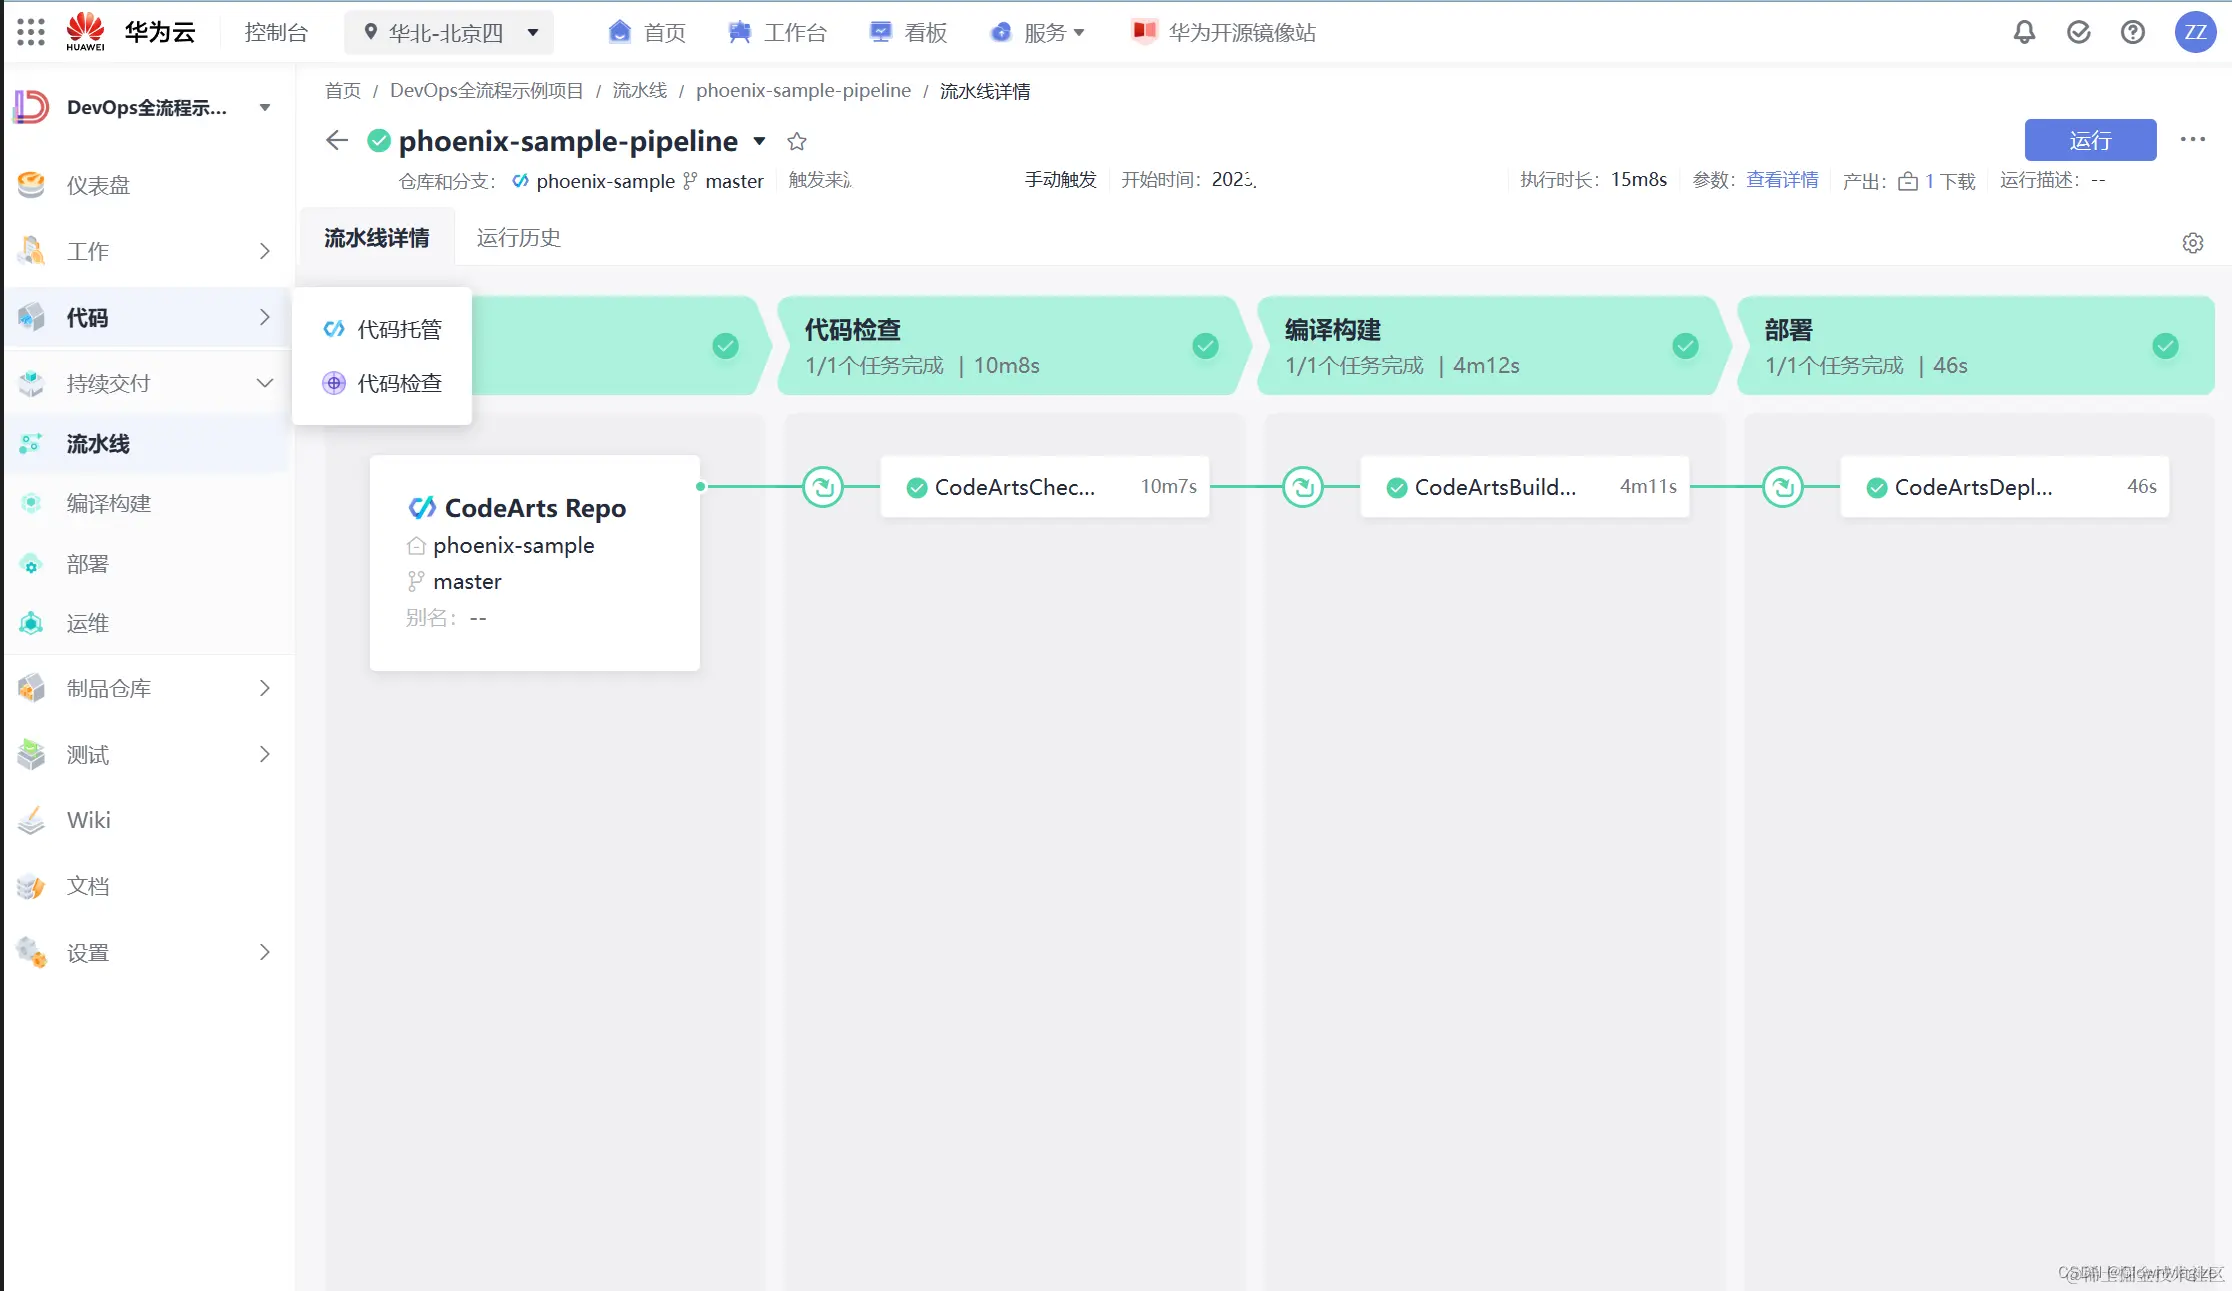
Task: Open the apps grid menu icon
Action: [31, 32]
